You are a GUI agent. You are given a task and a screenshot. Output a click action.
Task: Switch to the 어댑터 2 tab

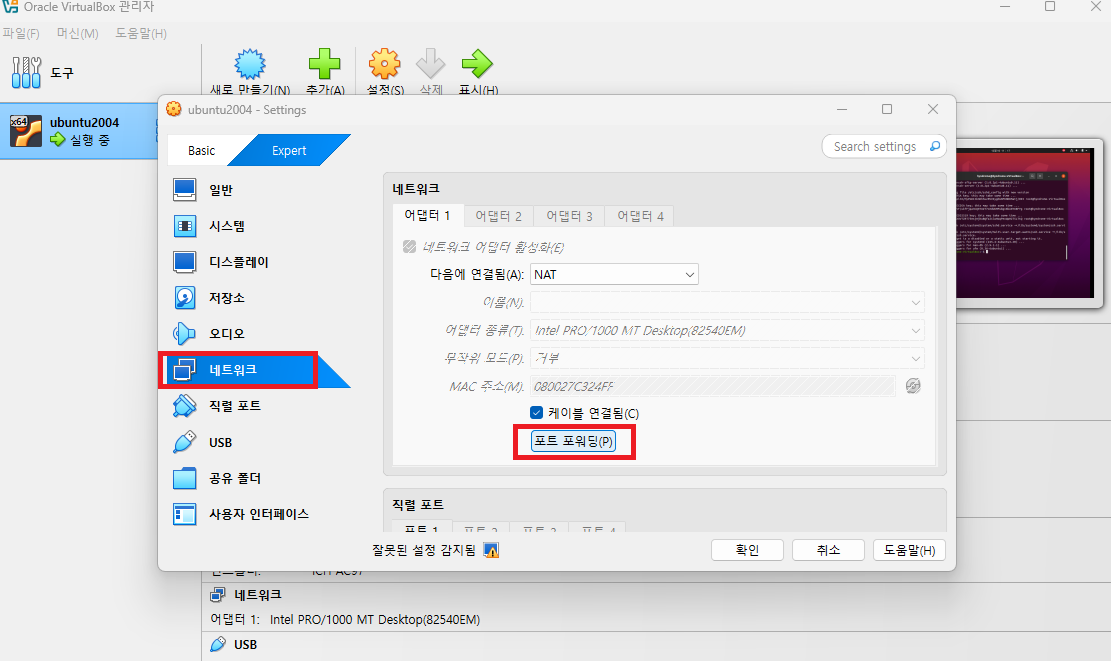(498, 215)
